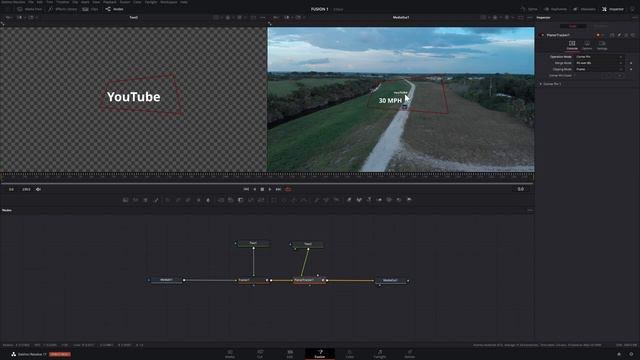Mute audio with the speaker icon
Screen dimensions: 640x360
(x=38, y=189)
